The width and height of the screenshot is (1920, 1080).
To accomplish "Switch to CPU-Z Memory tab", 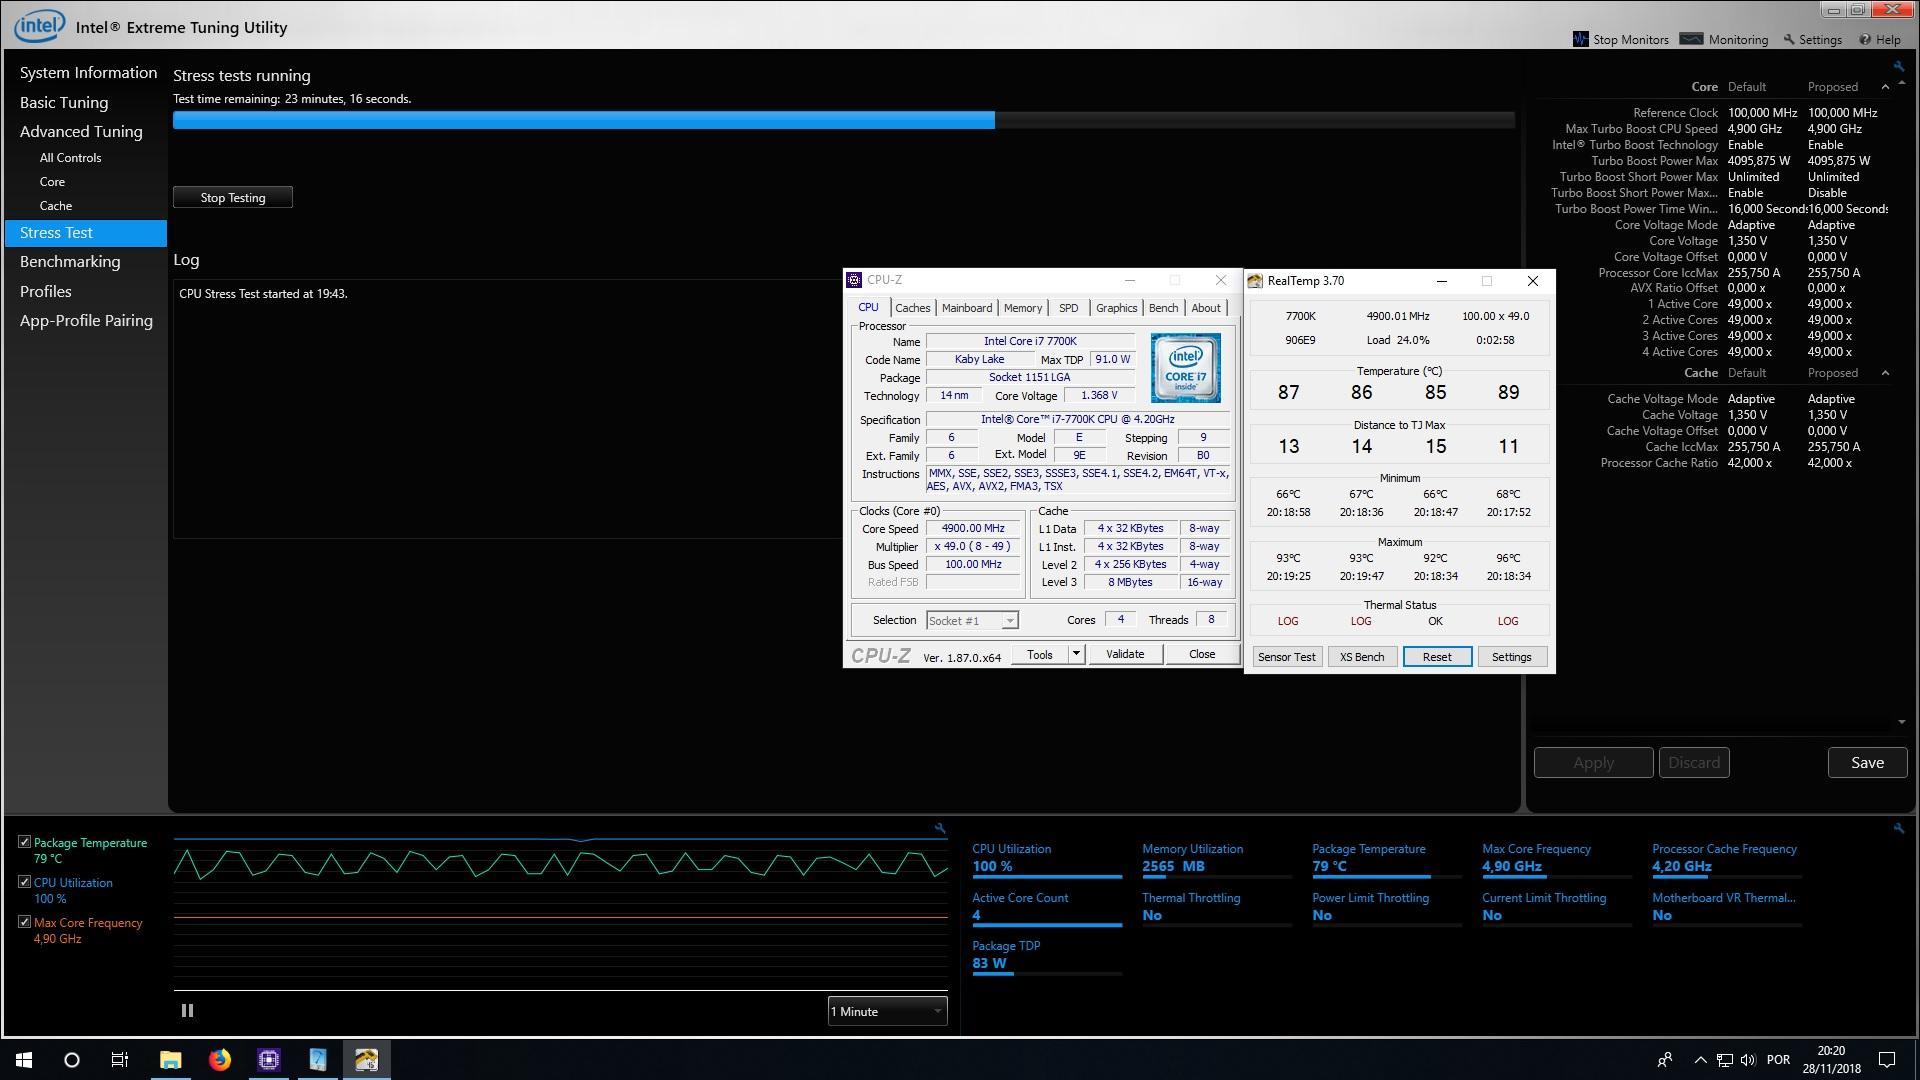I will tap(1022, 308).
